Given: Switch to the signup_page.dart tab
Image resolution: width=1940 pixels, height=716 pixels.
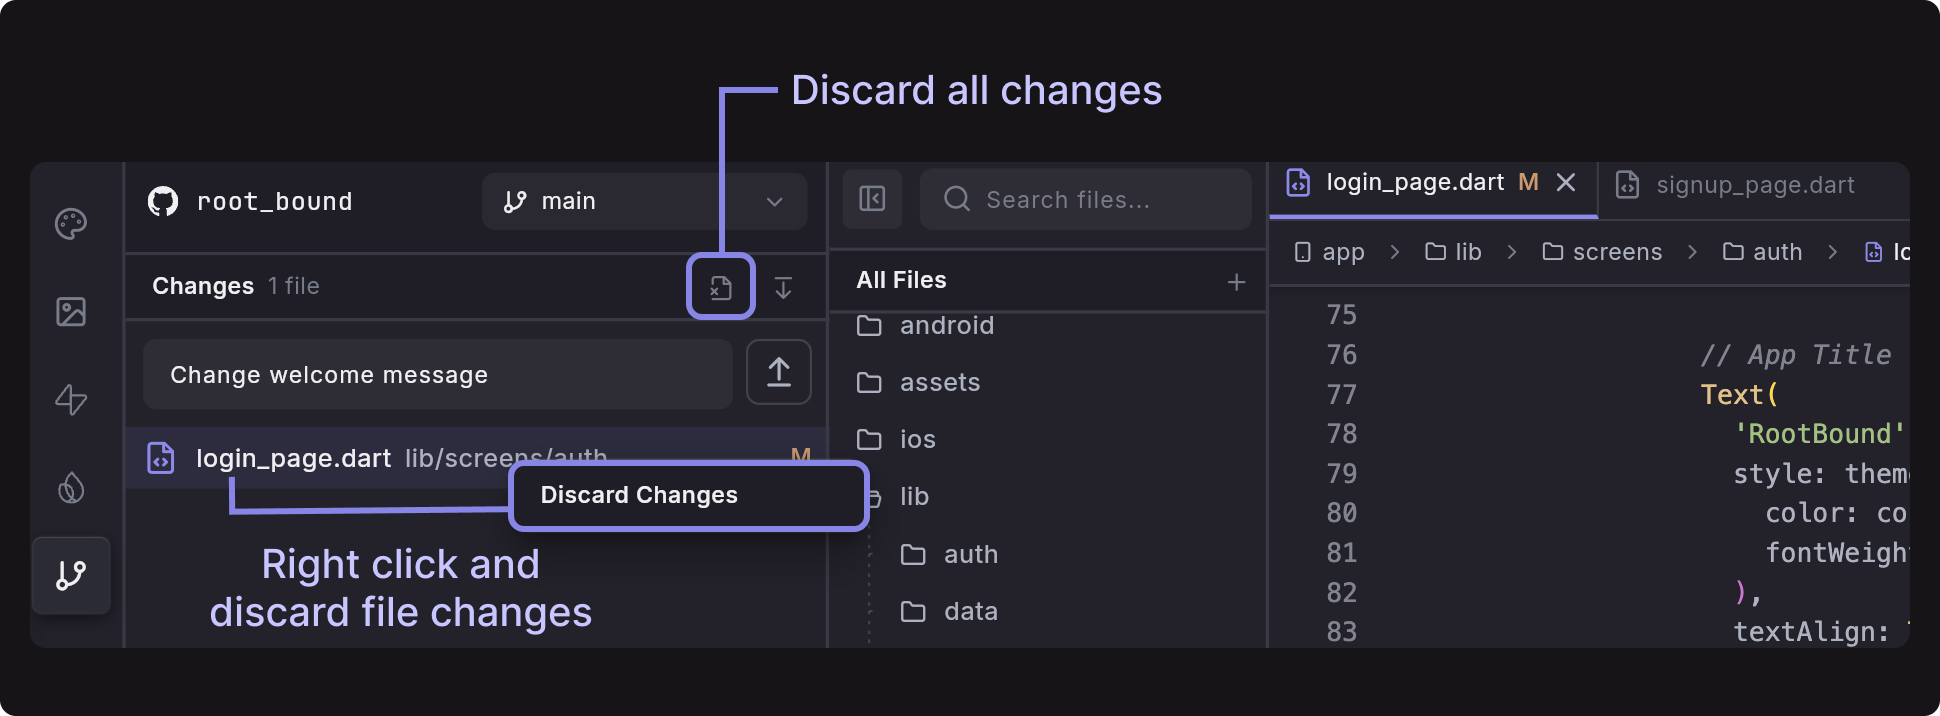Looking at the screenshot, I should click(1754, 185).
